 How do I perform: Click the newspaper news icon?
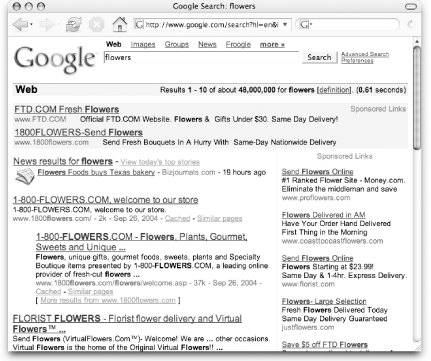point(25,176)
